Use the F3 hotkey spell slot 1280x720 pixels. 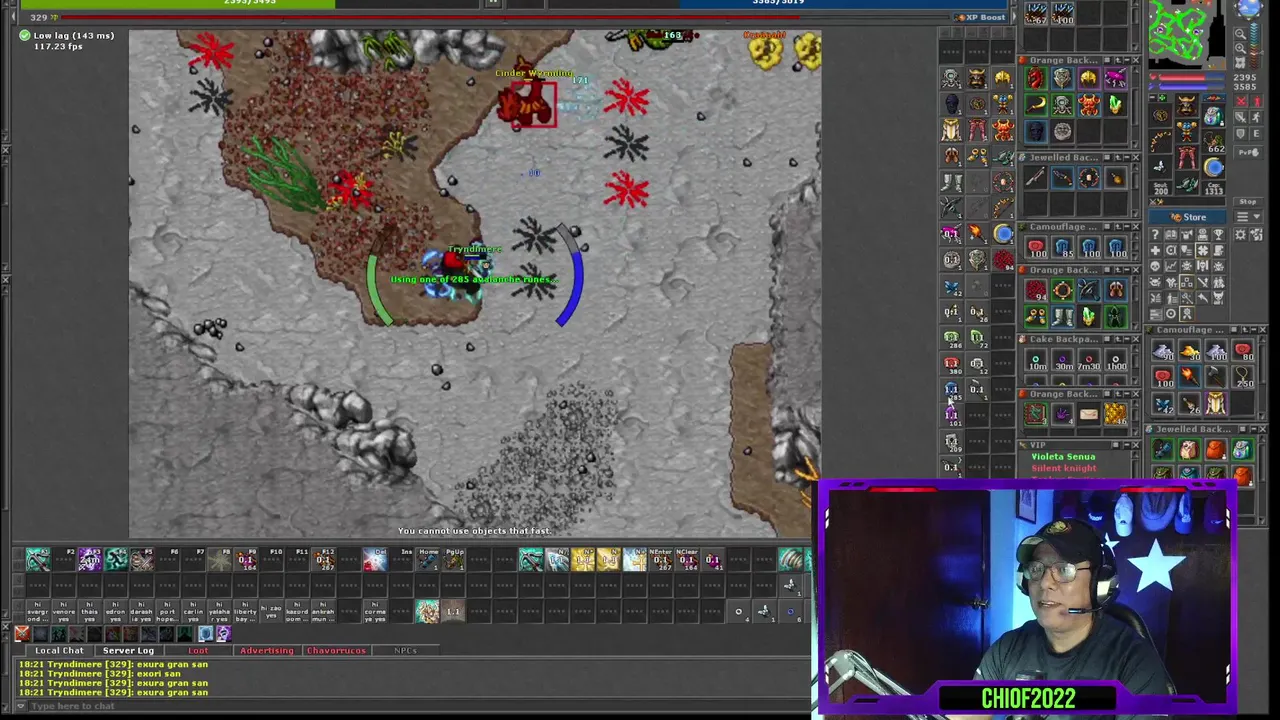pyautogui.click(x=89, y=560)
